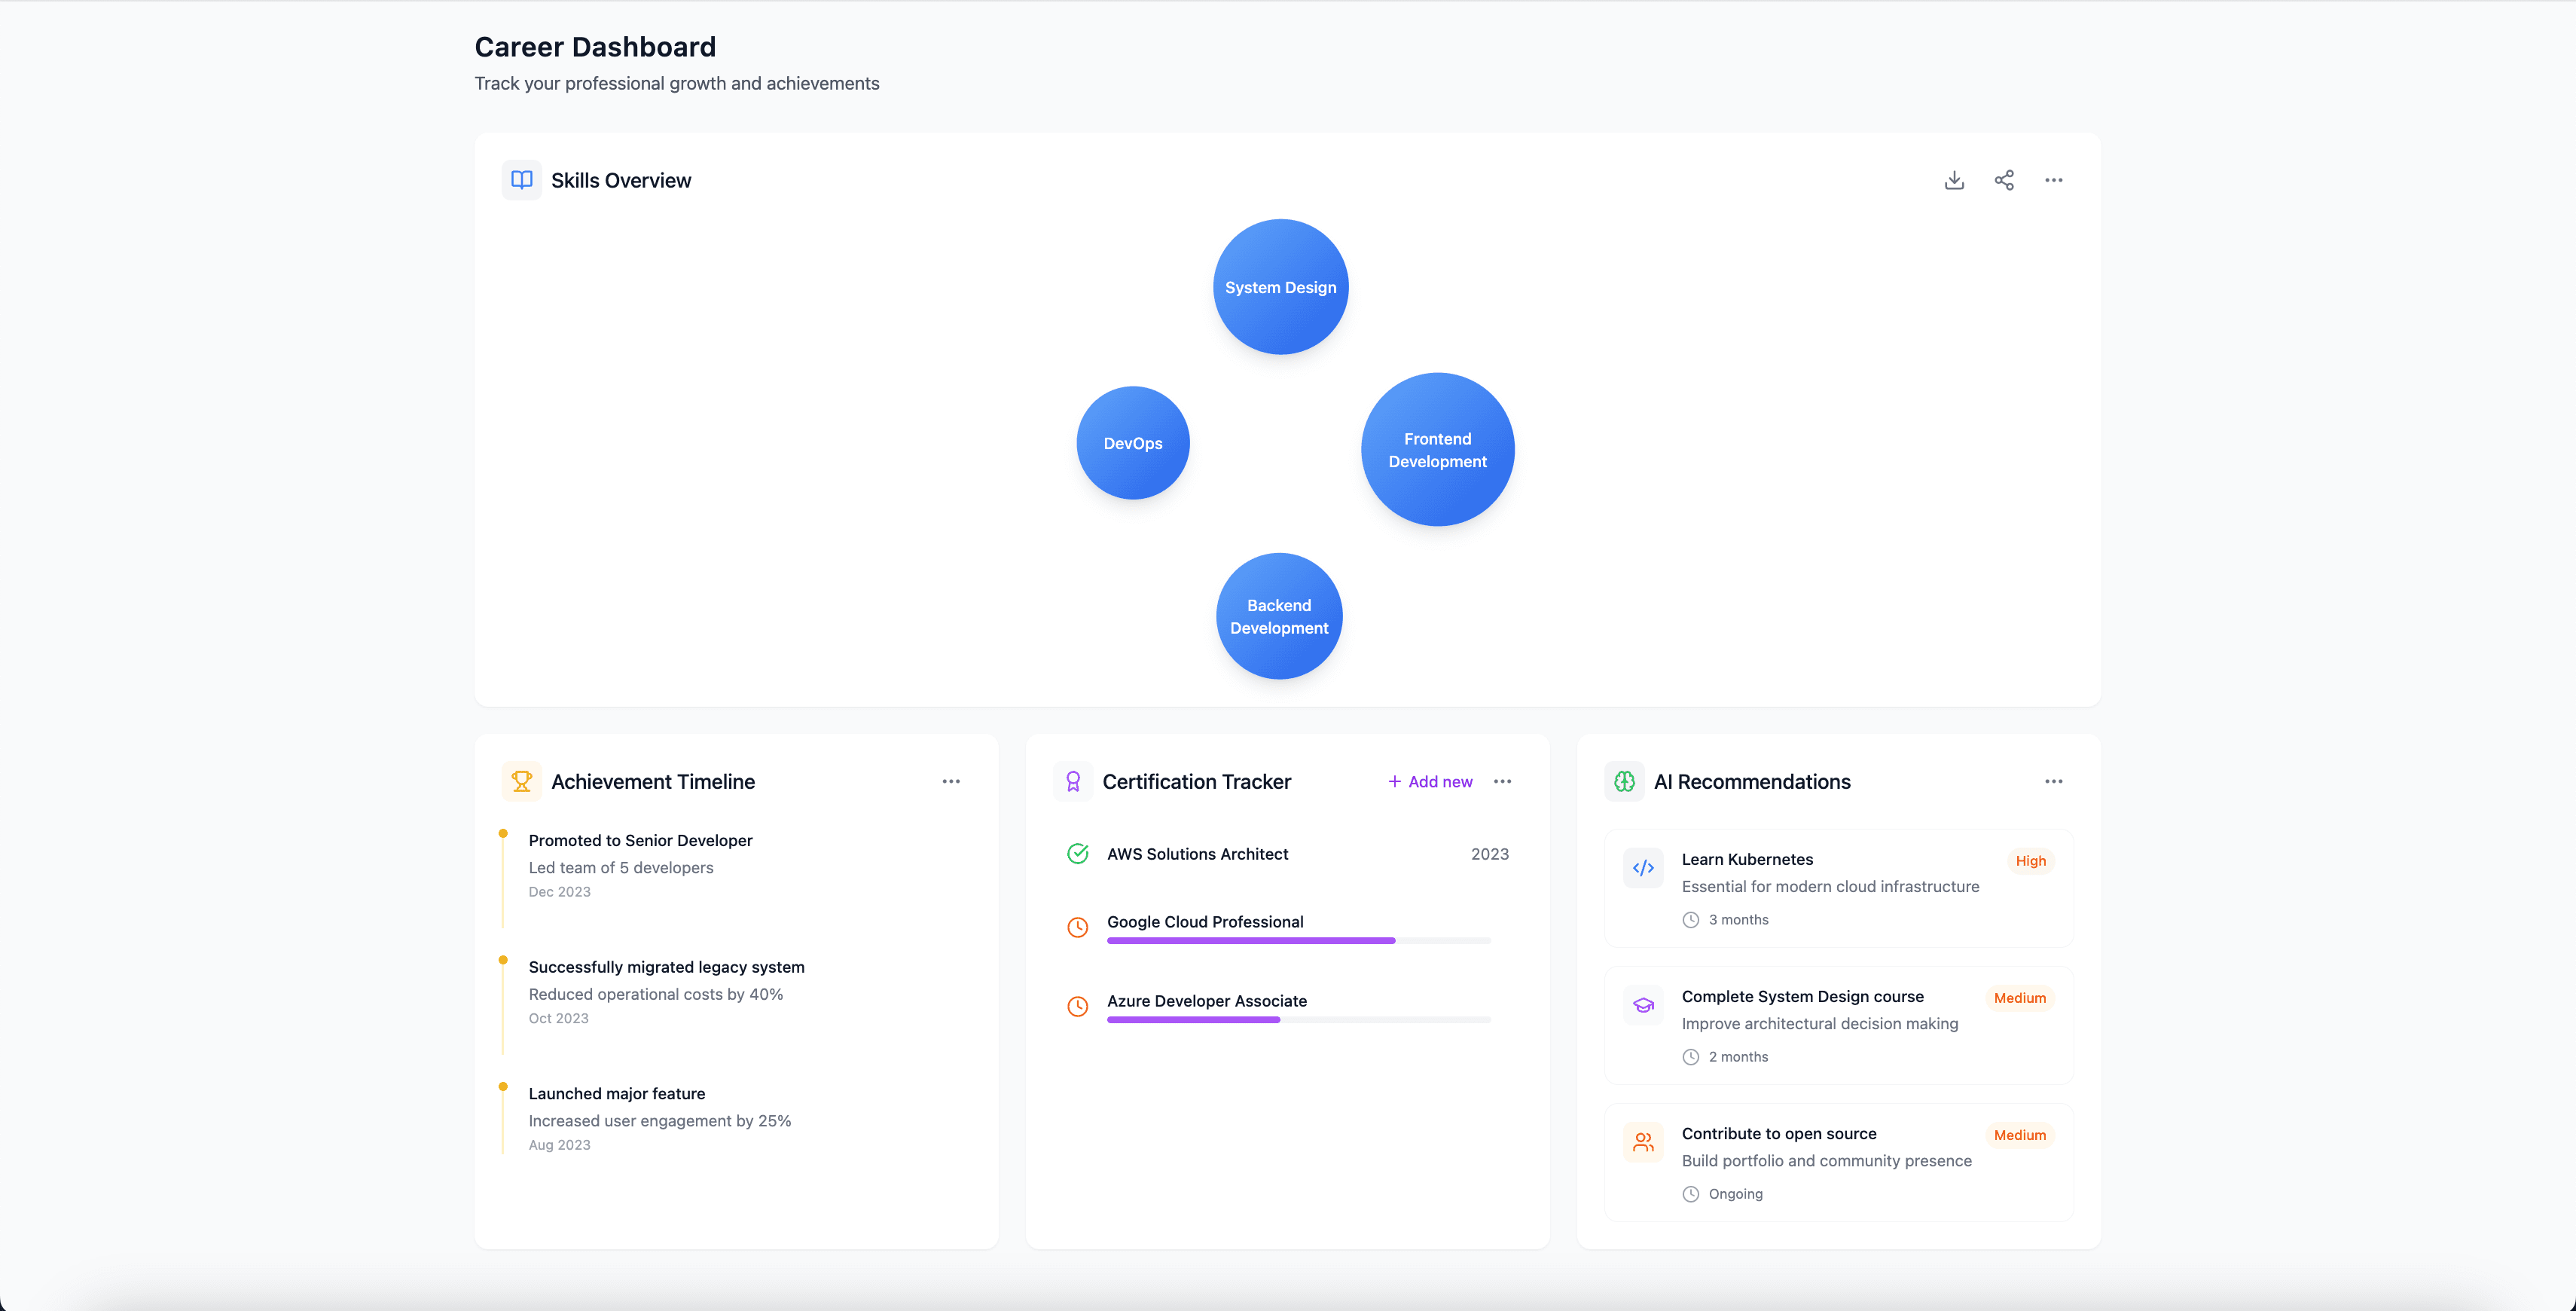Click the Skills Overview book icon

[521, 180]
